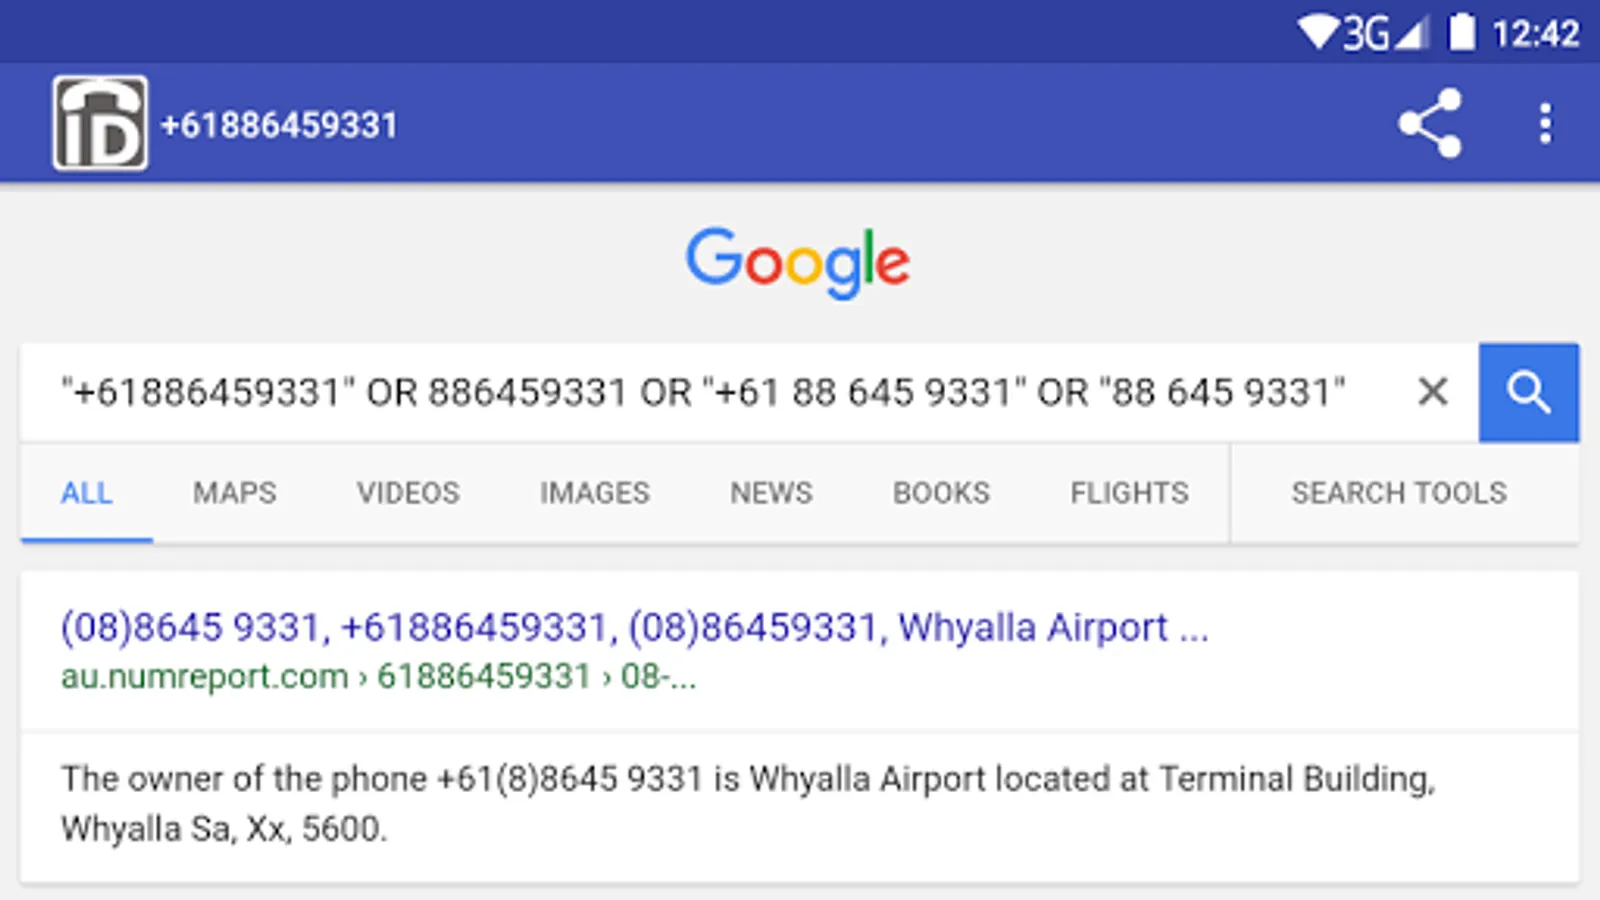Open the FLIGHTS tab
1600x900 pixels.
coord(1129,493)
